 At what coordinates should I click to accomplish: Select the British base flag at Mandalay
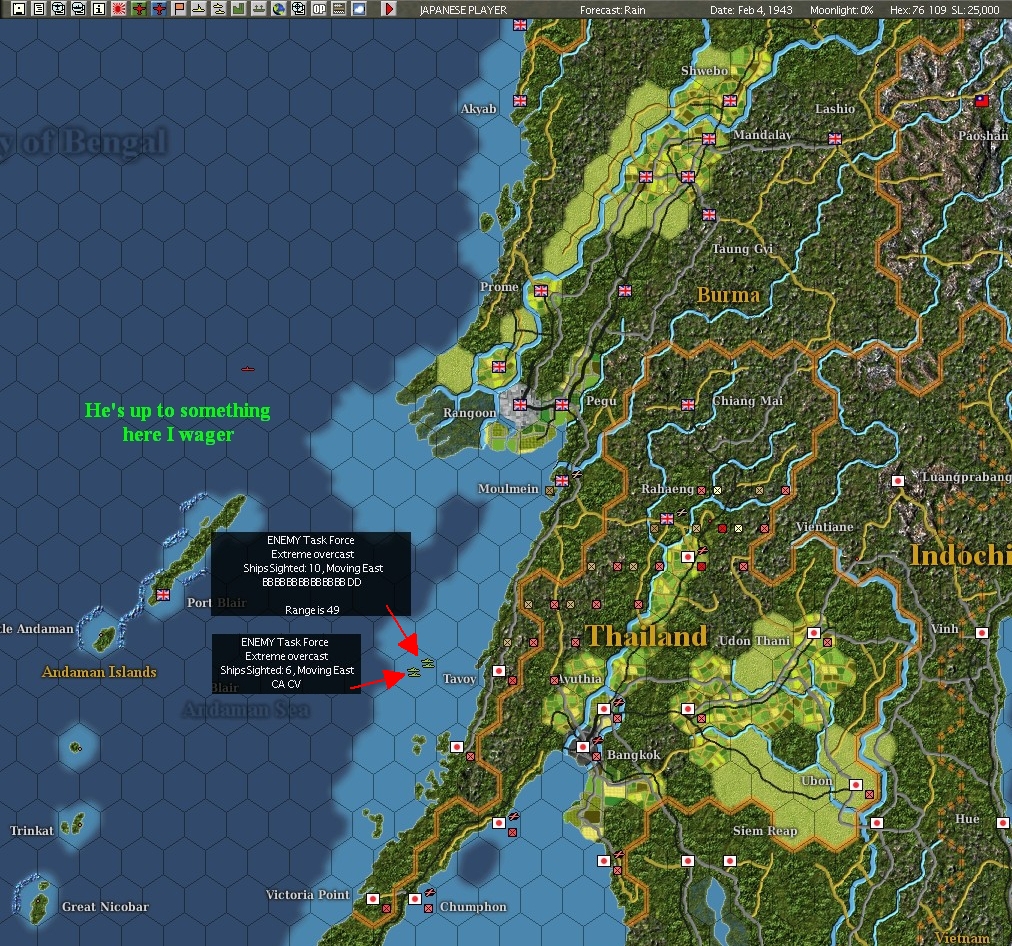pos(709,139)
